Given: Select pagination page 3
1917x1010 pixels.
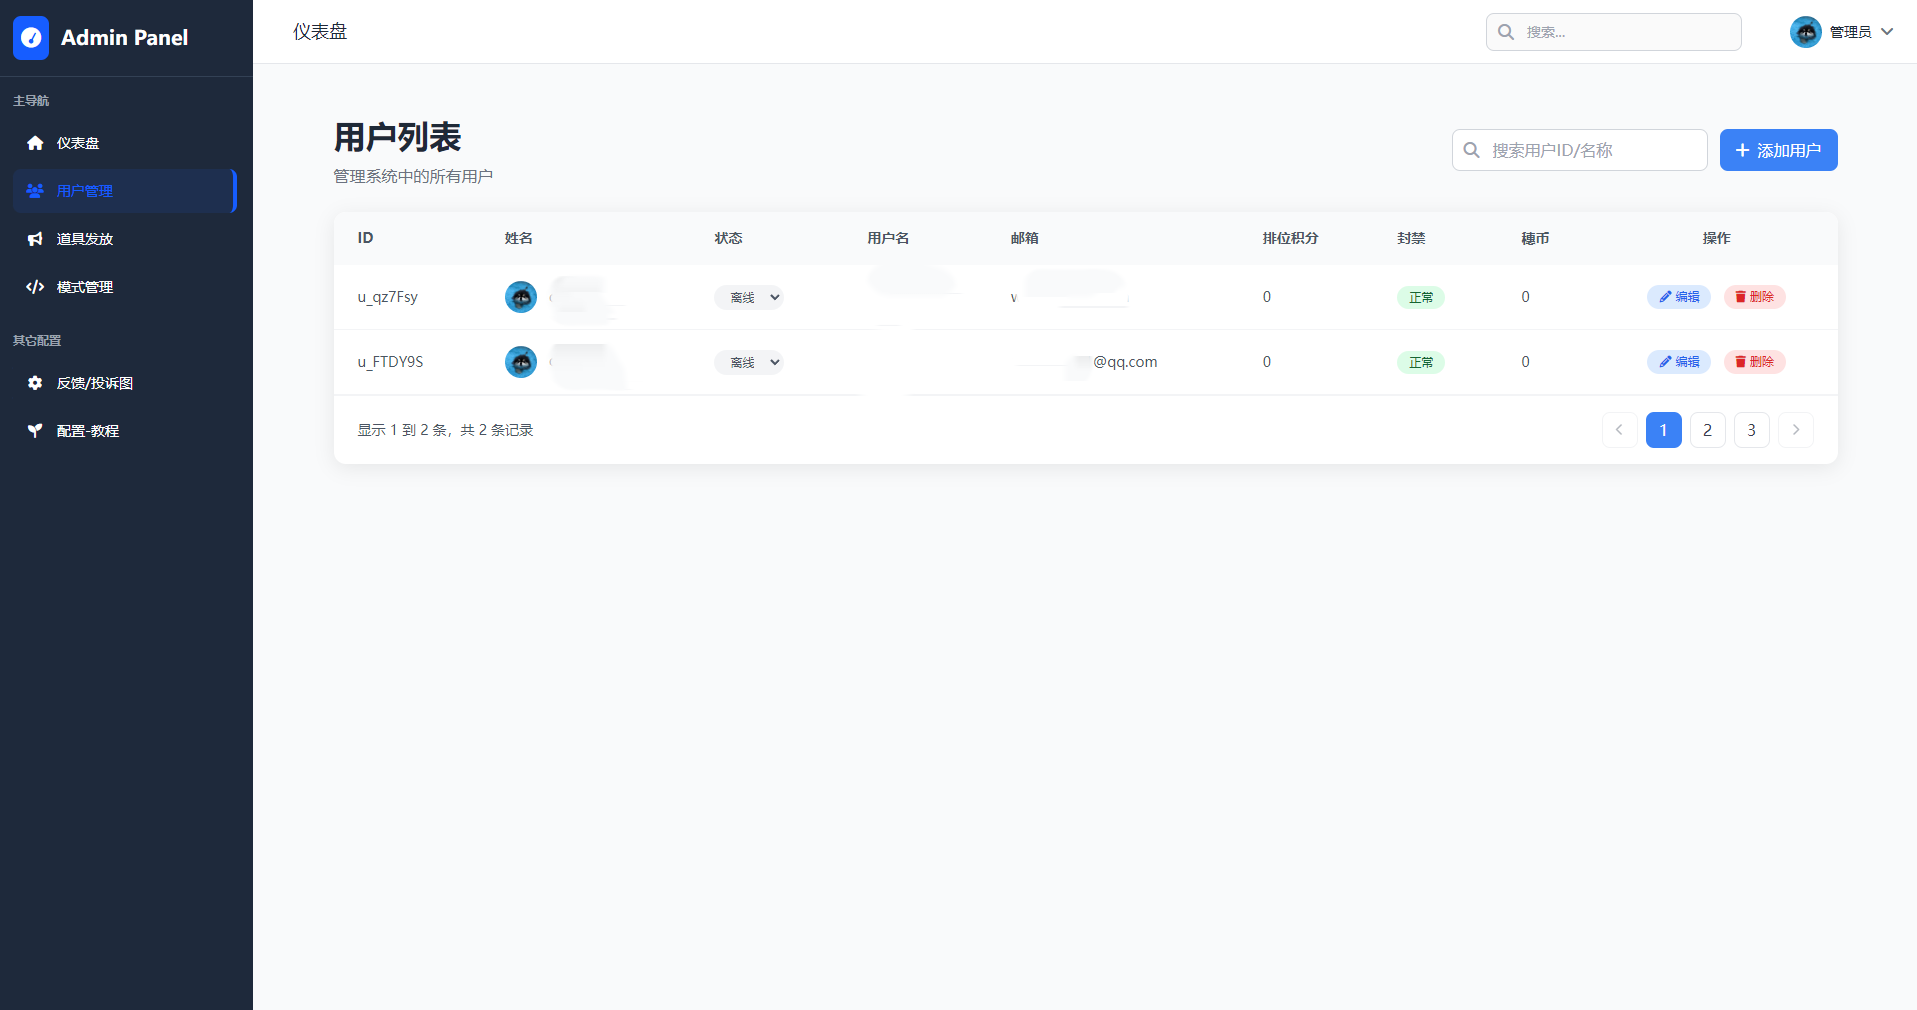Looking at the screenshot, I should click(1751, 430).
